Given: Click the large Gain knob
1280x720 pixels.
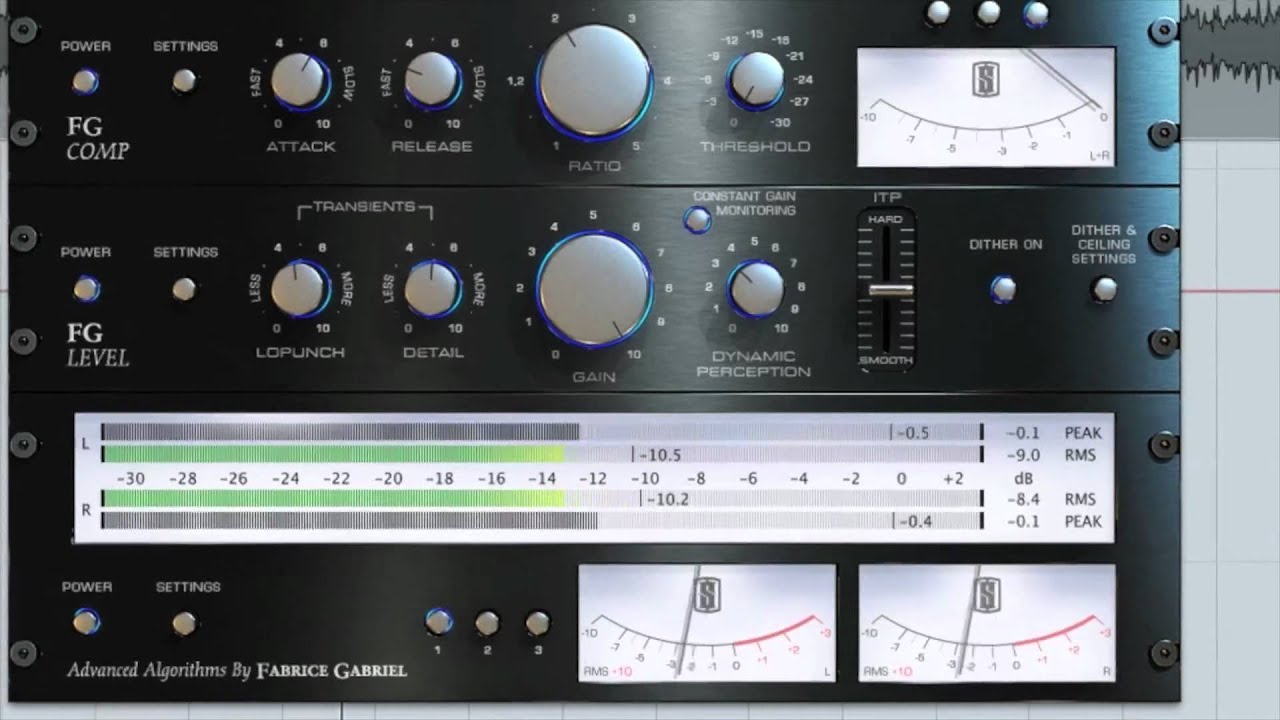Looking at the screenshot, I should click(594, 290).
